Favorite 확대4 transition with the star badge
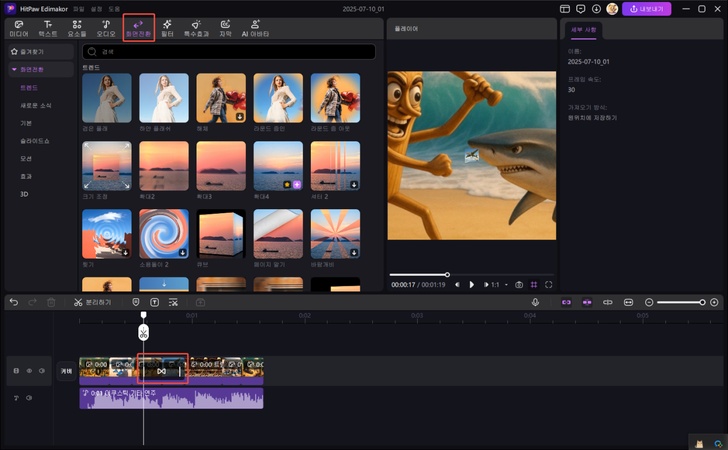Viewport: 728px width, 450px height. pyautogui.click(x=287, y=185)
